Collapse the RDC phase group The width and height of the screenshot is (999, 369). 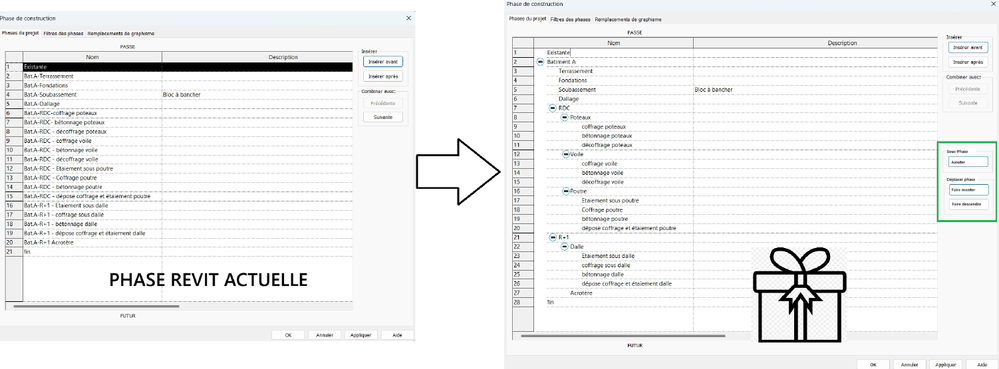coord(552,108)
